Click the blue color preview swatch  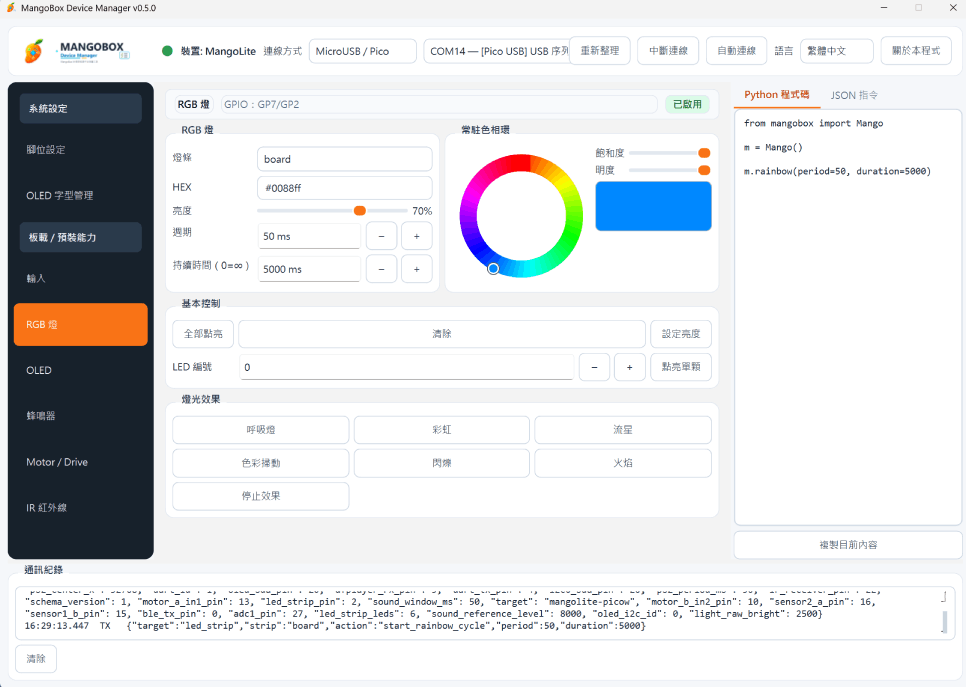[x=653, y=206]
